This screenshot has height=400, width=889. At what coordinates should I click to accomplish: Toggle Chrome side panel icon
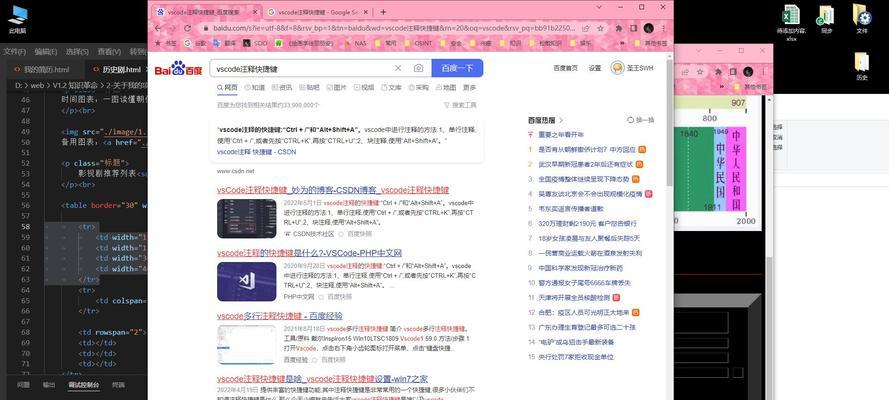click(634, 28)
